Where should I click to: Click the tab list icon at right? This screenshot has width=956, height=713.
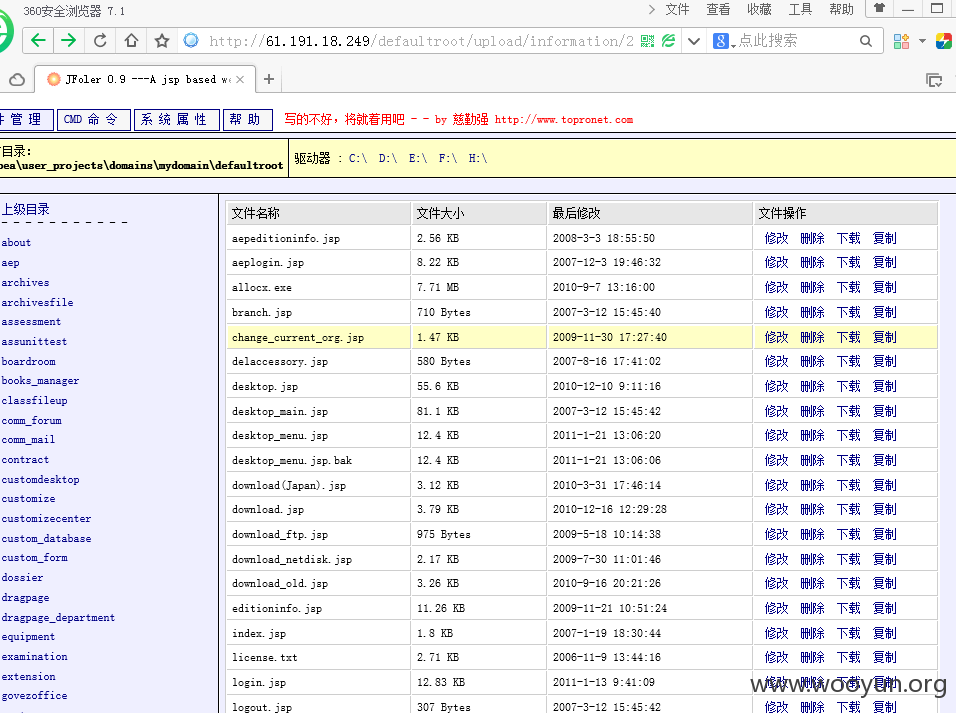[933, 80]
